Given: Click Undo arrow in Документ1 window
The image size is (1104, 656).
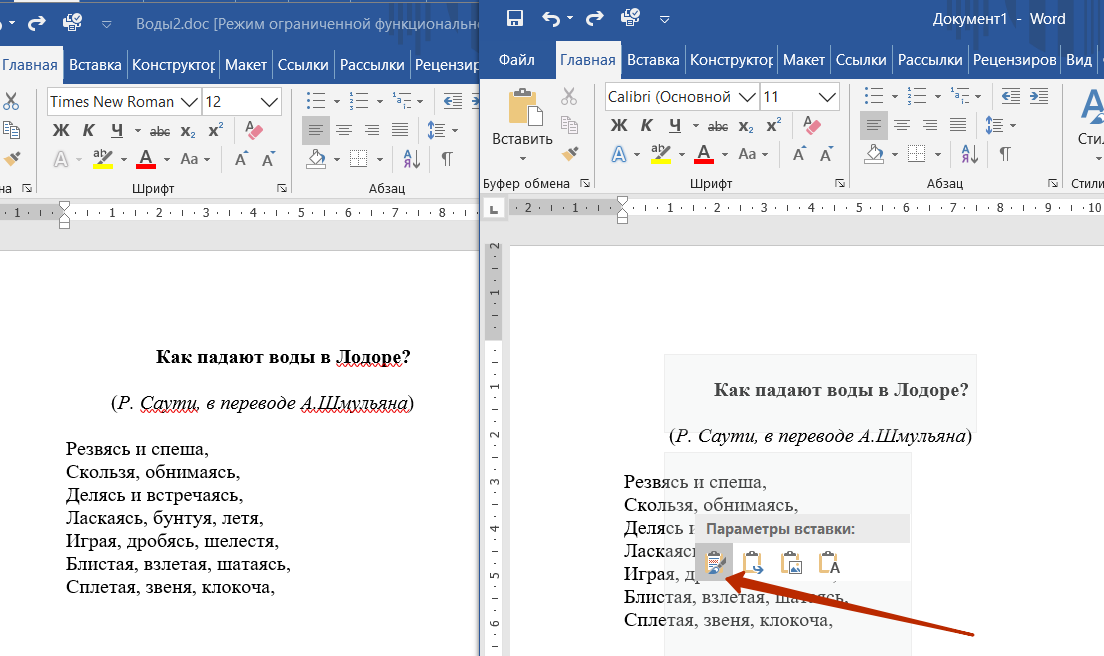Looking at the screenshot, I should [x=551, y=18].
